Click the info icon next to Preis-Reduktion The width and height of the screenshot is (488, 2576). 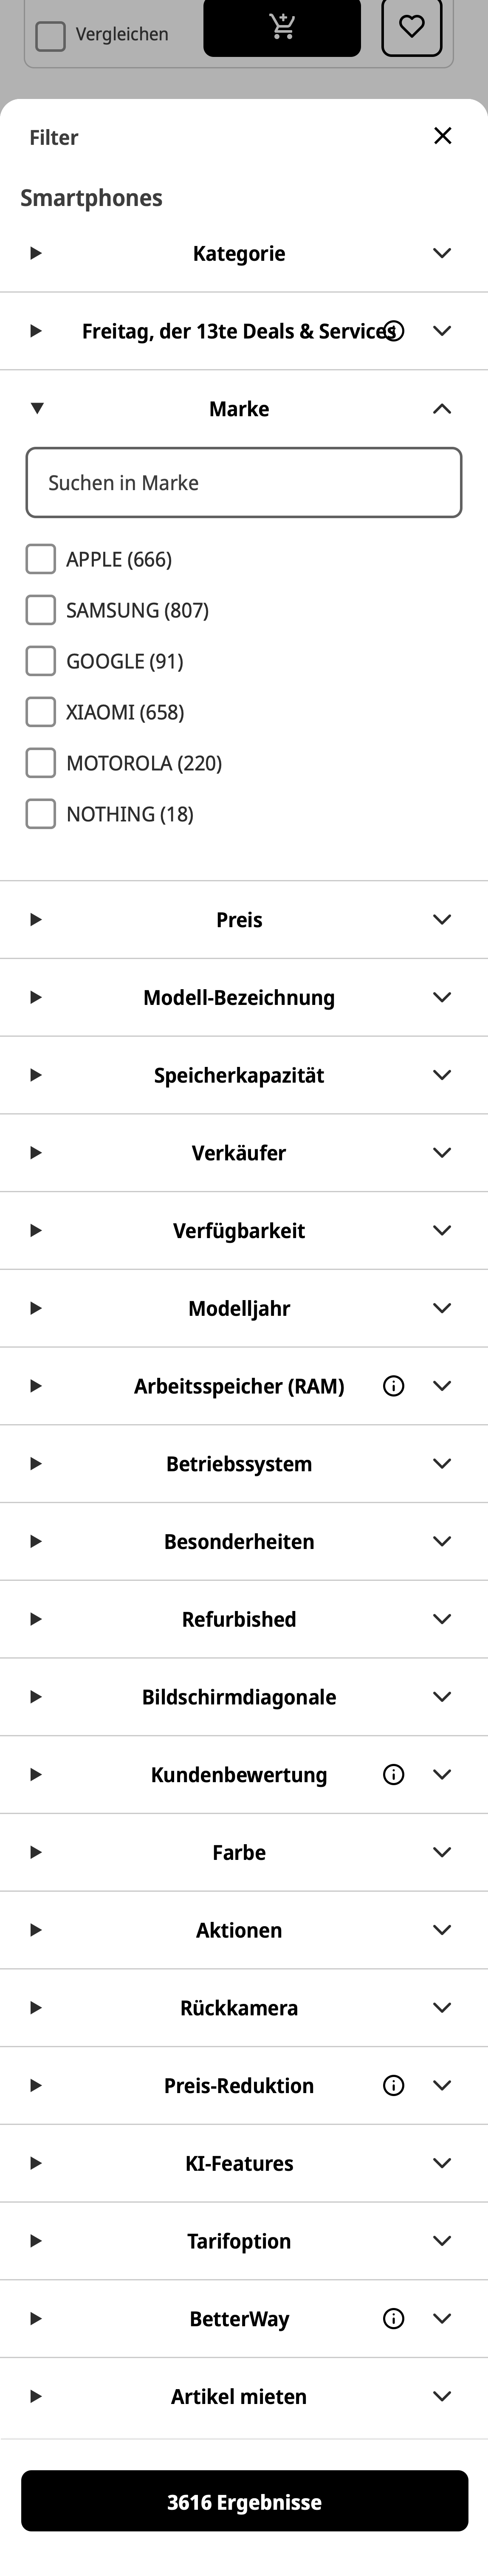[393, 2085]
